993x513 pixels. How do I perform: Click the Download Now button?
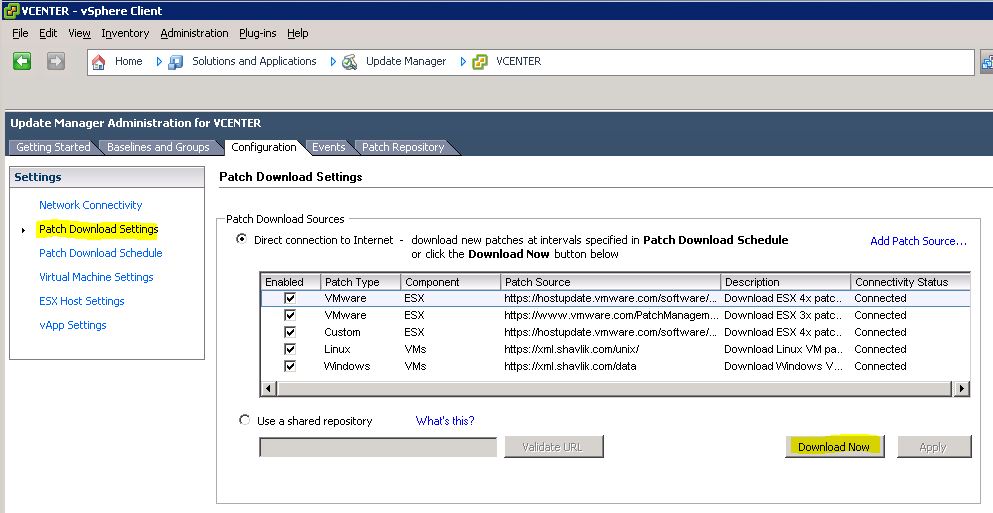[833, 447]
